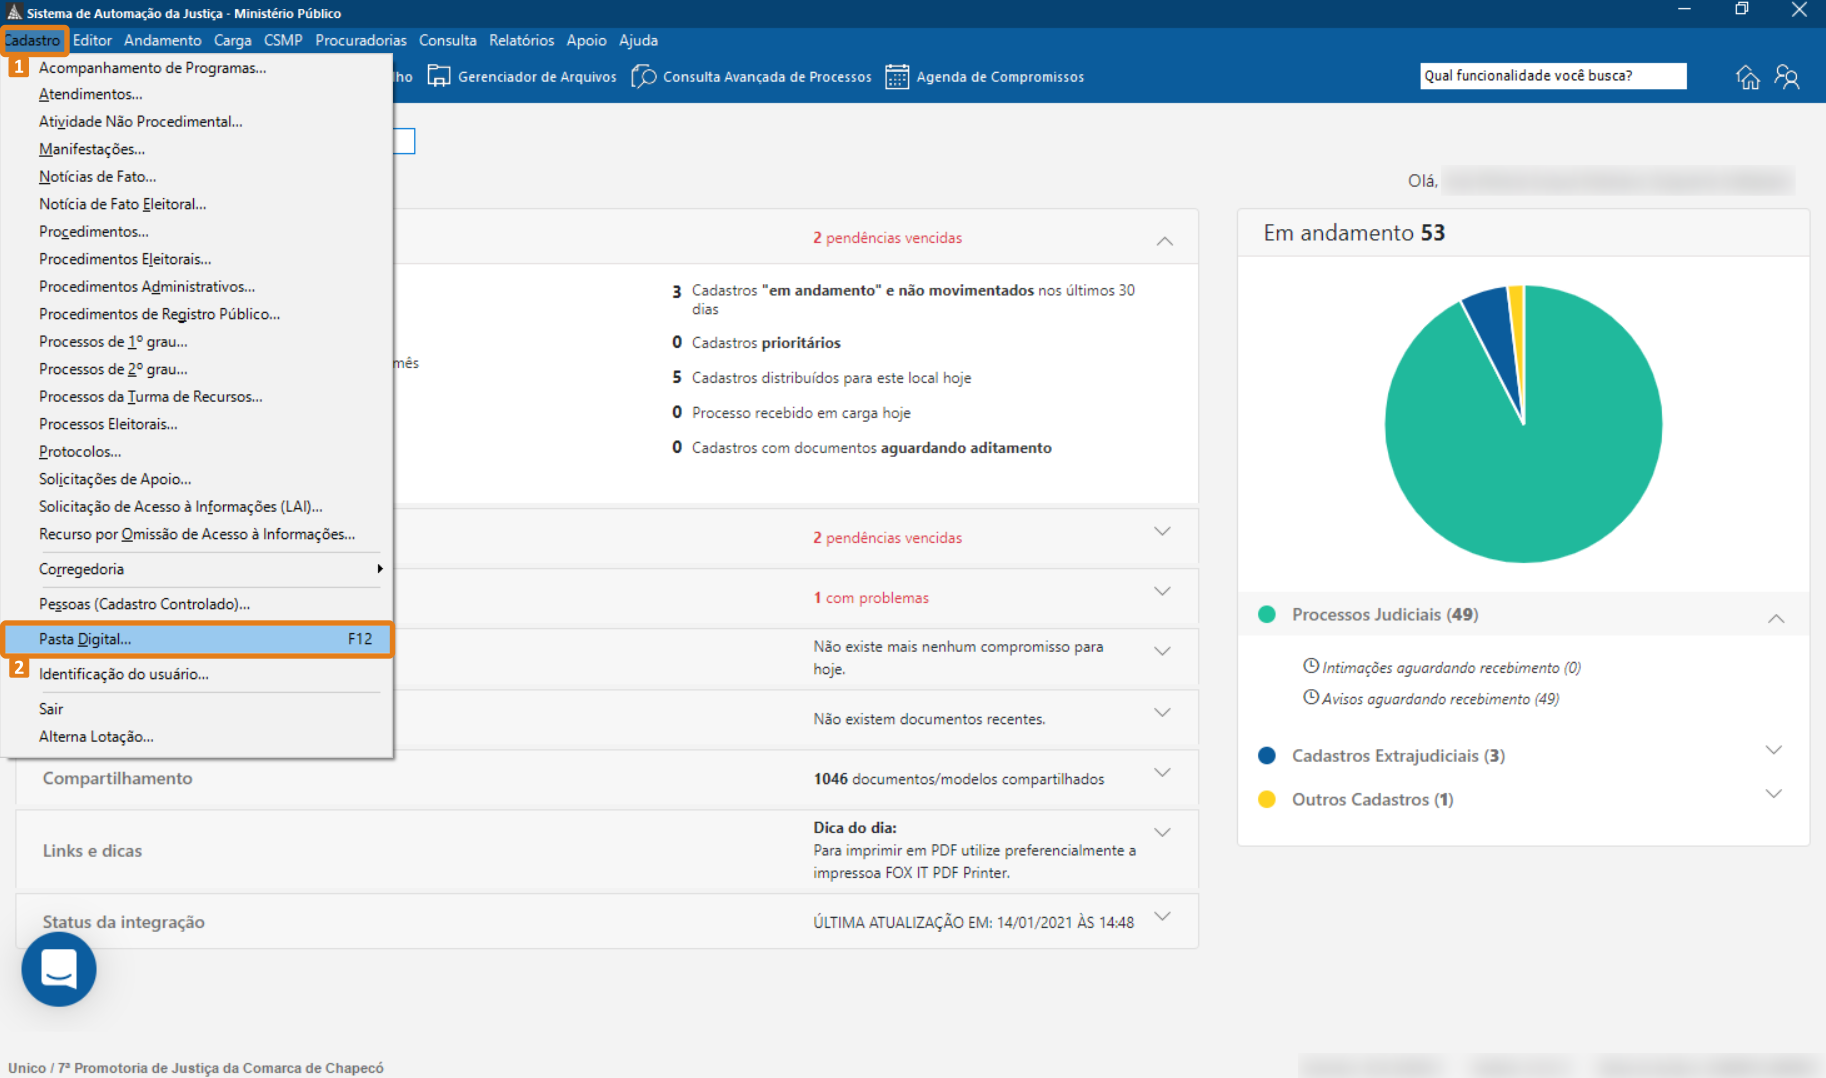Open the Consulta menu
Image resolution: width=1826 pixels, height=1078 pixels.
[x=447, y=40]
